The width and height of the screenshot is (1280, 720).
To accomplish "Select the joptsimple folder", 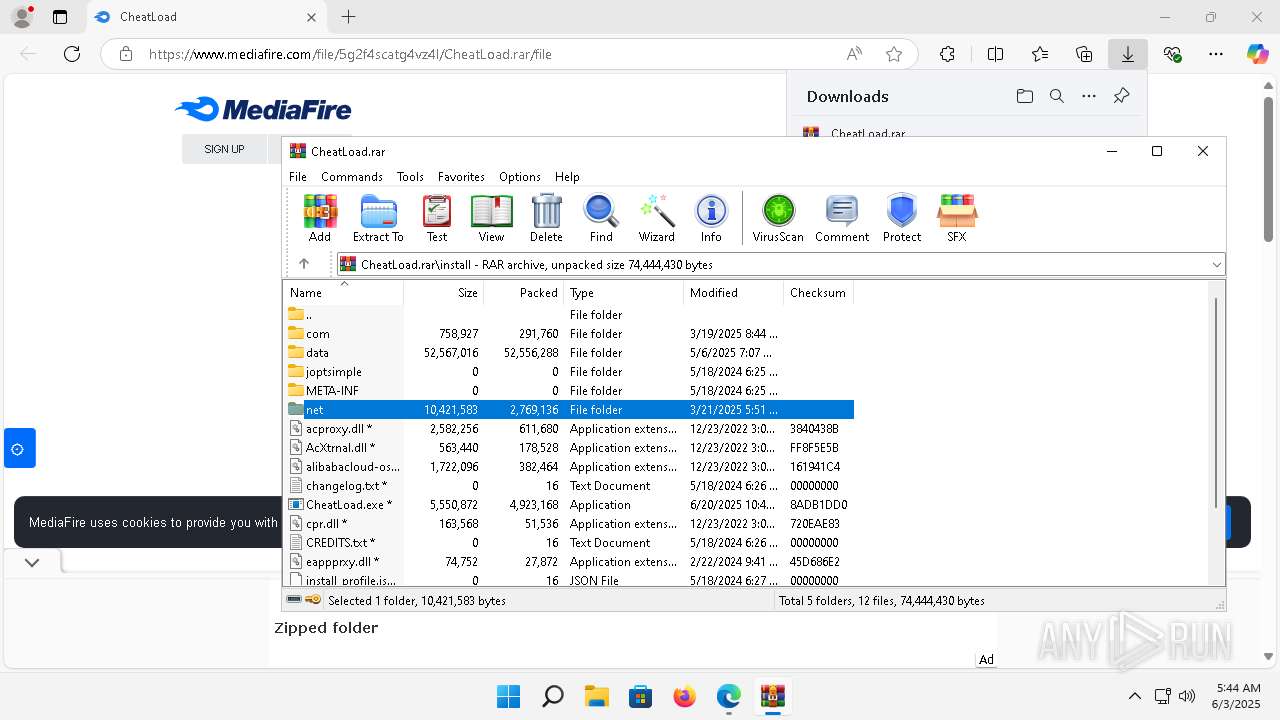I will [x=569, y=372].
